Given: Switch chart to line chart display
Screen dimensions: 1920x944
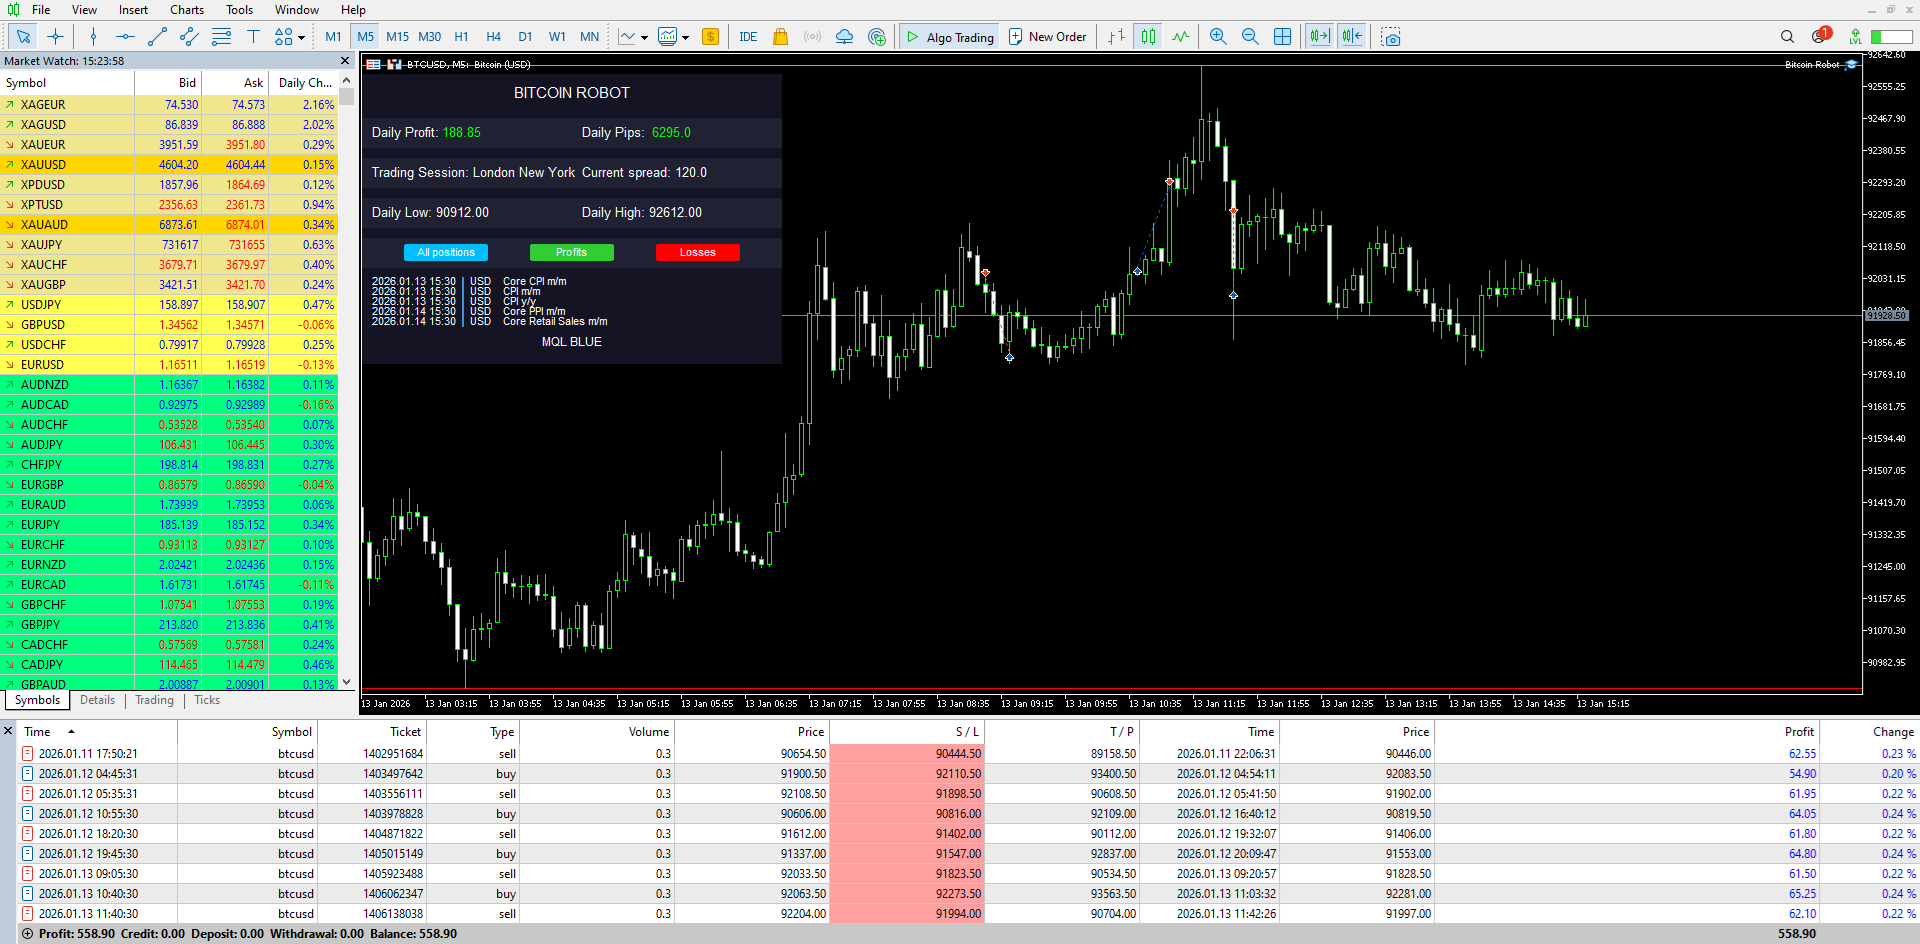Looking at the screenshot, I should coord(1180,37).
